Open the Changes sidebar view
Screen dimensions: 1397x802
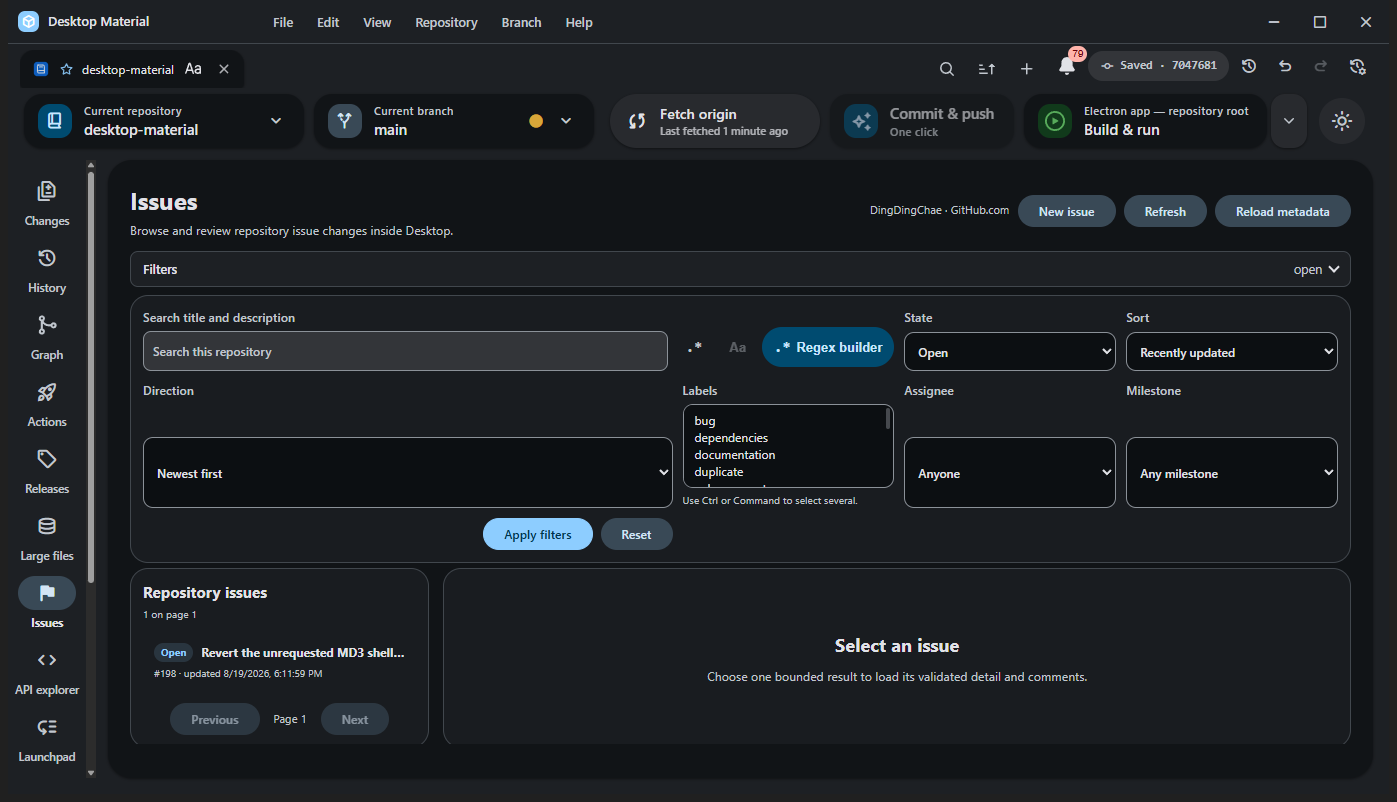(47, 204)
